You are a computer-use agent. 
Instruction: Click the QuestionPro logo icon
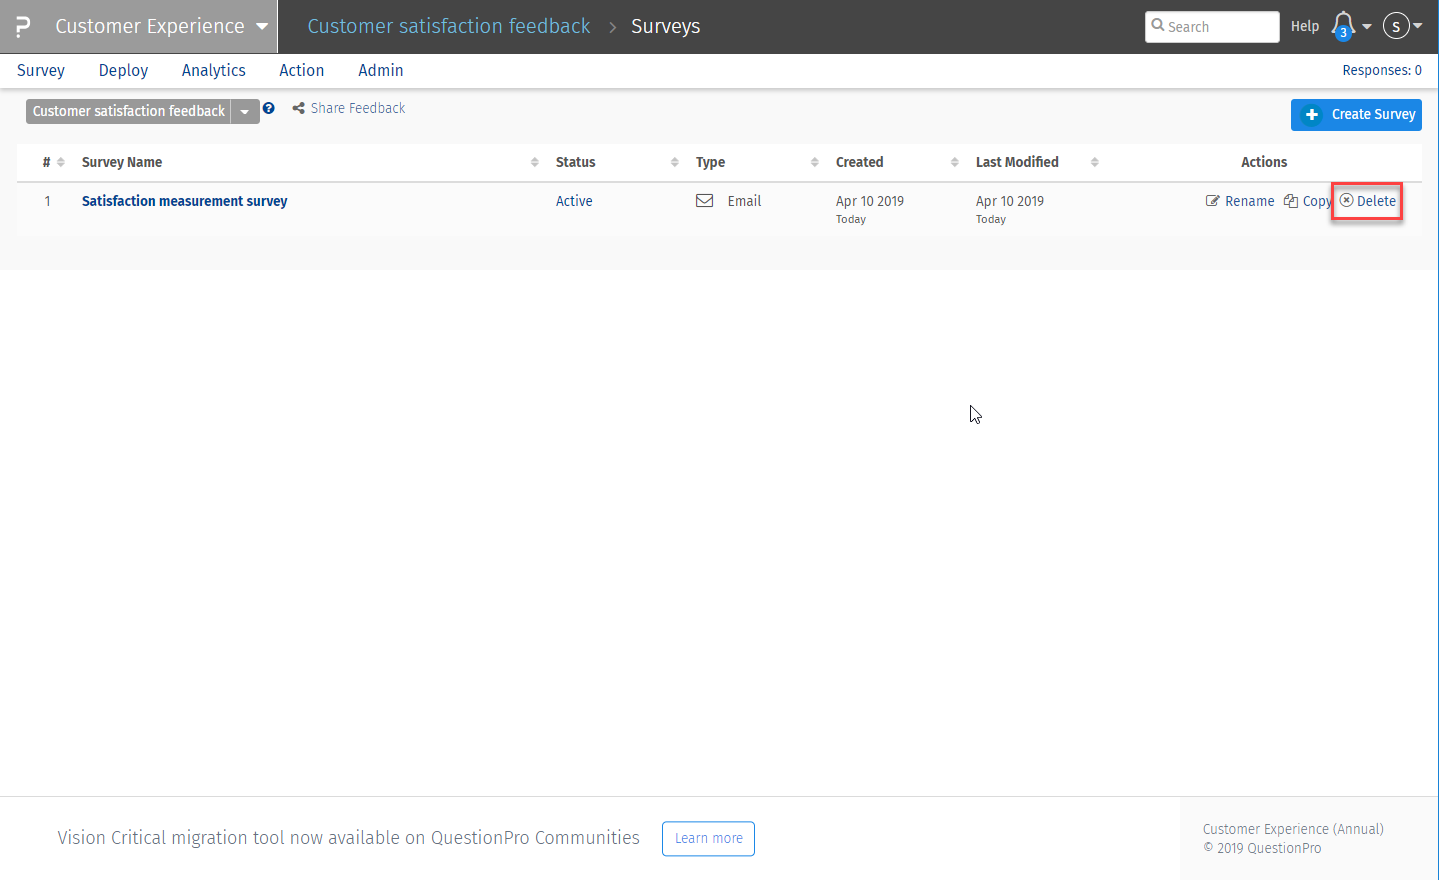tap(22, 26)
